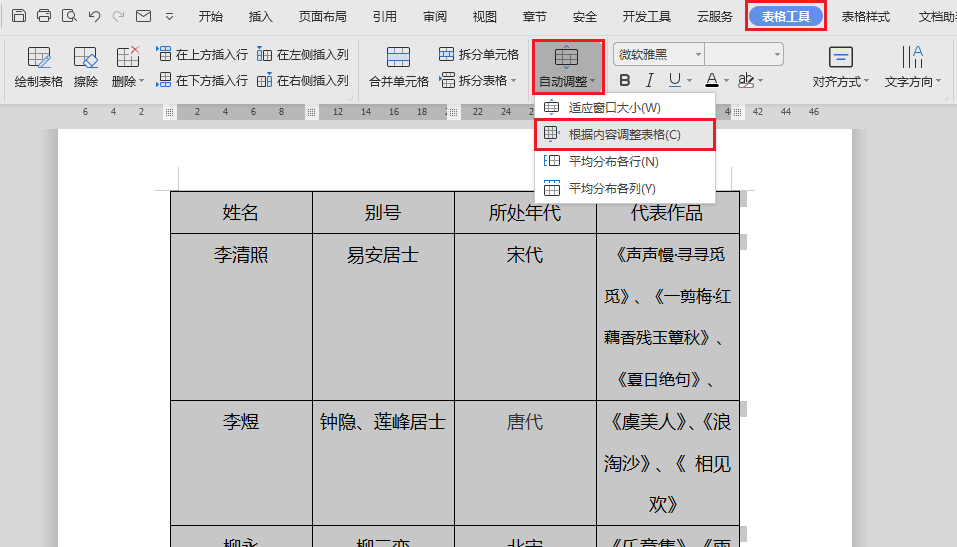Expand underline style arrow

click(x=689, y=81)
